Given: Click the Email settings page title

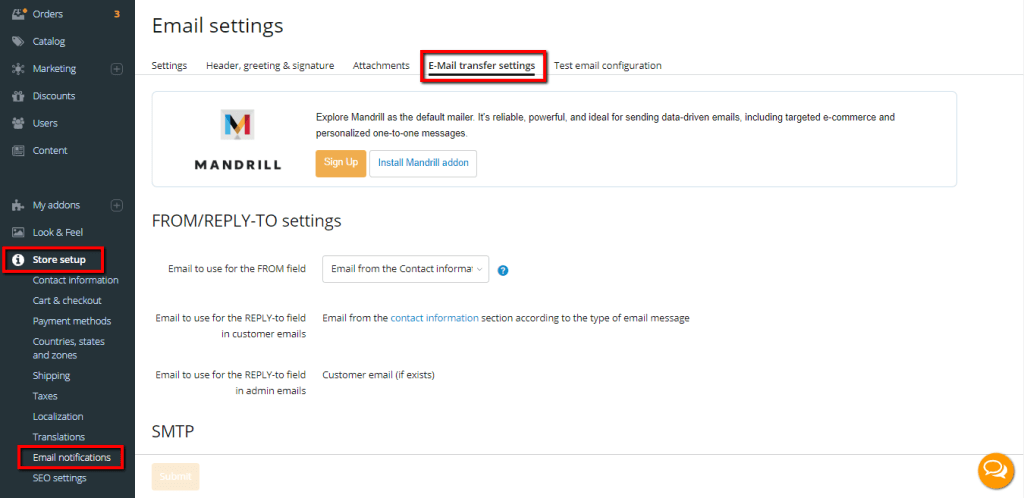Looking at the screenshot, I should click(x=217, y=25).
